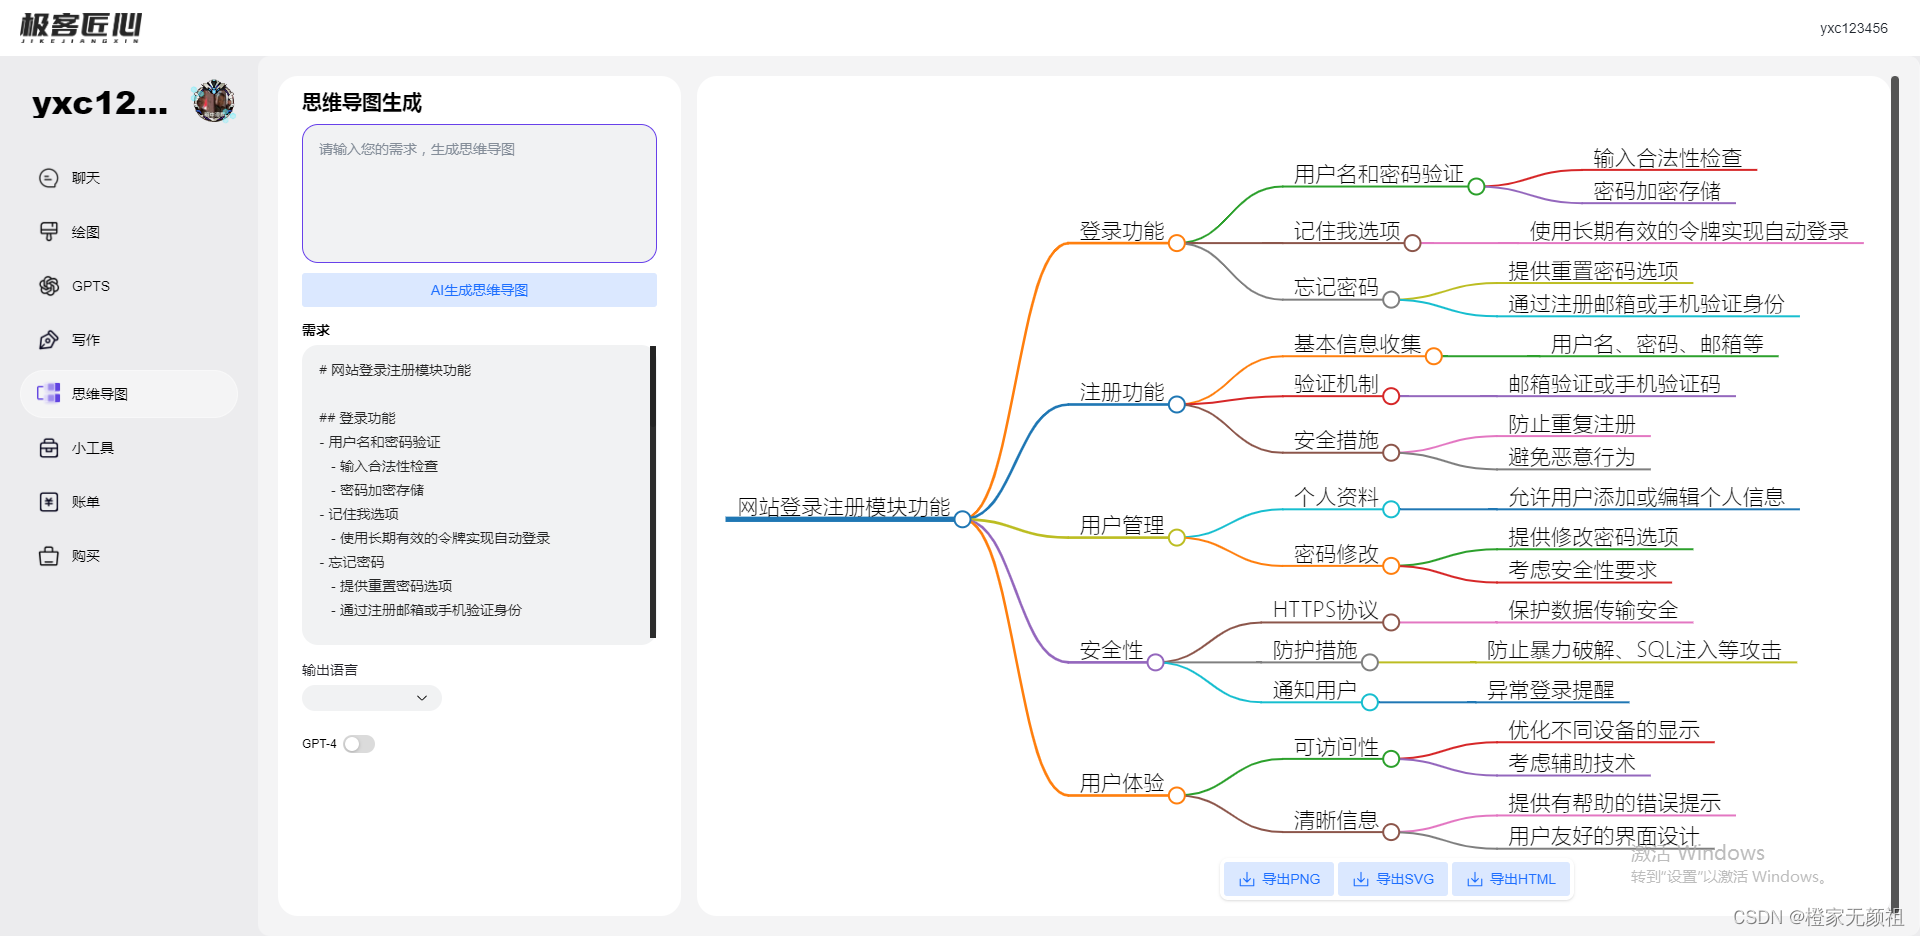The image size is (1920, 936).
Task: Collapse the 登录功能 node circle
Action: 1177,243
